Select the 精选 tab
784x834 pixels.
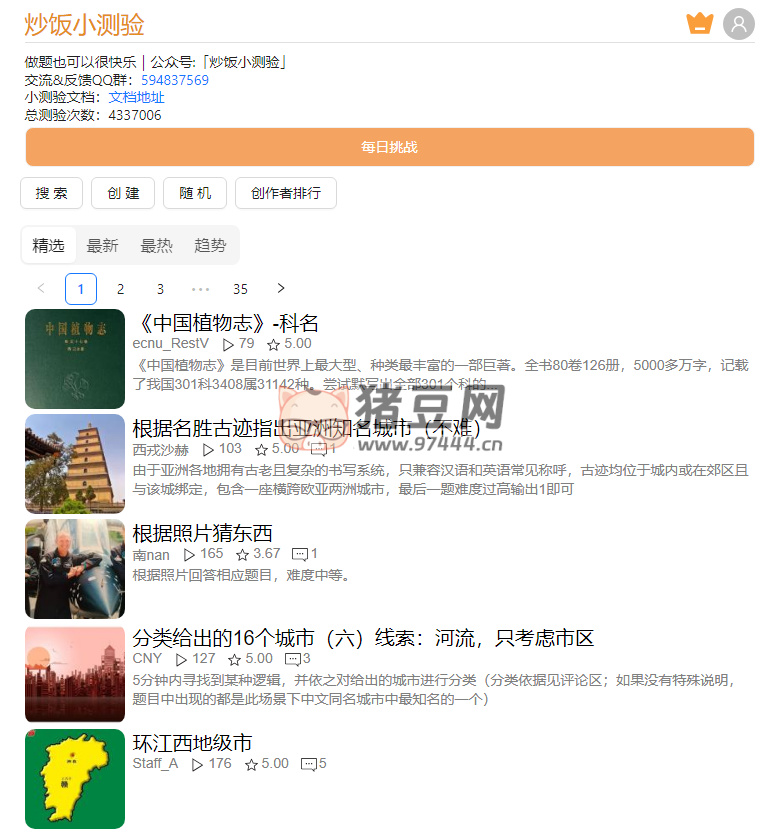click(48, 245)
